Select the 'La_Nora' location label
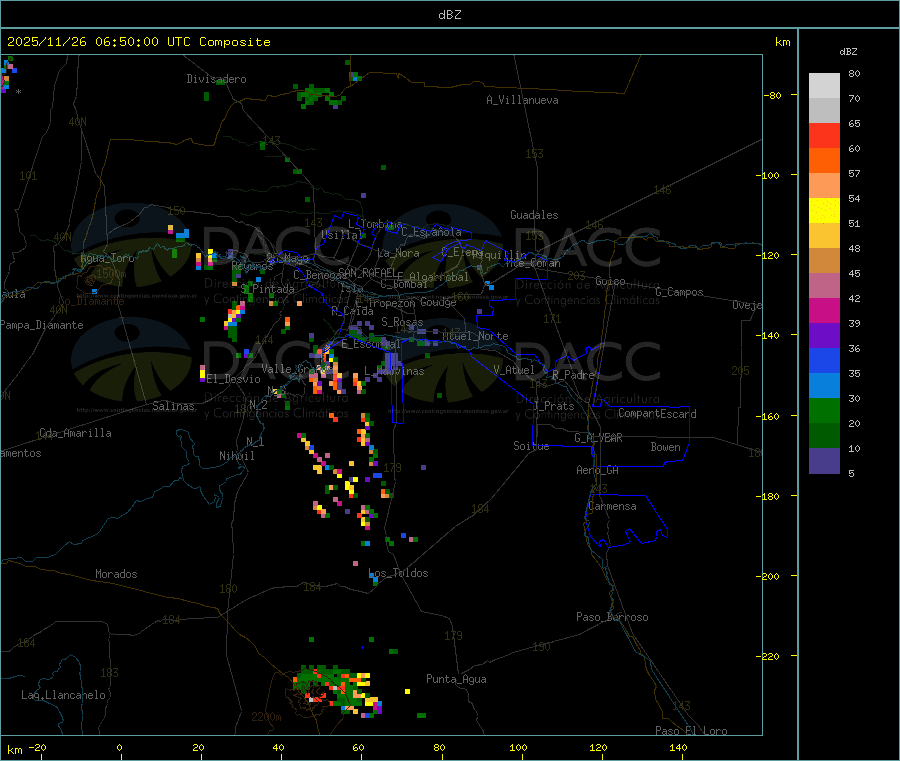The image size is (900, 761). click(x=398, y=253)
